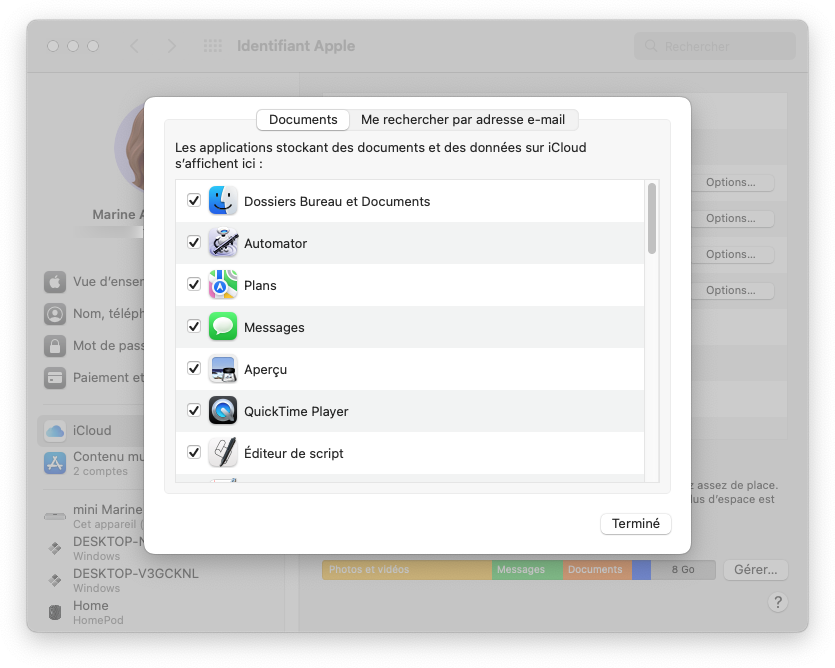Select the DESKTOP-V3GCKNL Windows device icon
Image resolution: width=835 pixels, height=668 pixels.
(x=54, y=578)
